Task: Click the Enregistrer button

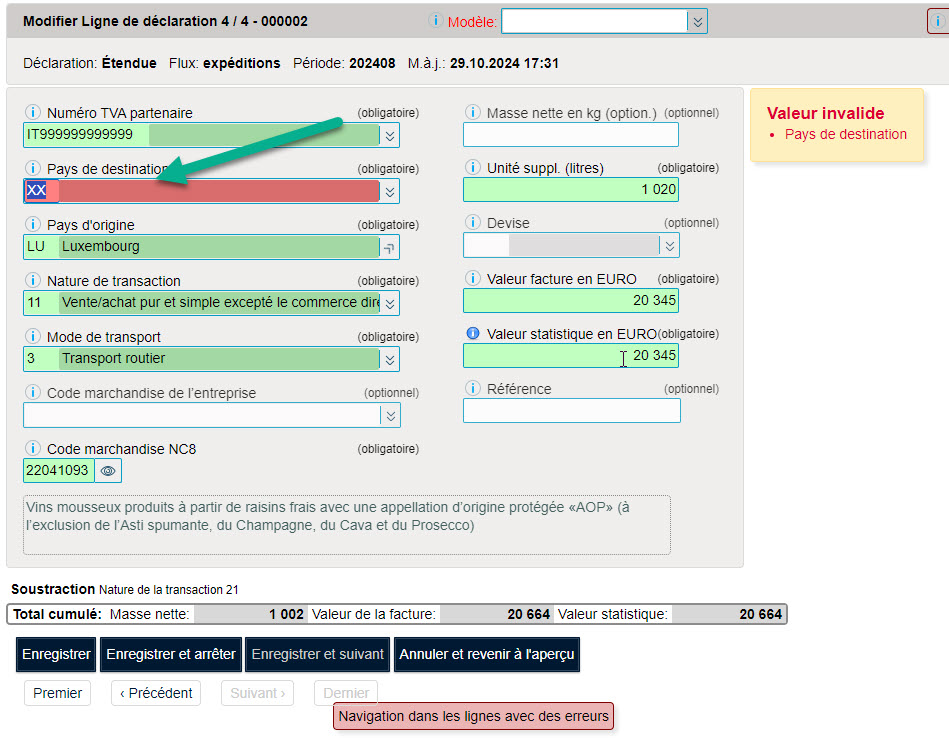Action: click(x=56, y=654)
